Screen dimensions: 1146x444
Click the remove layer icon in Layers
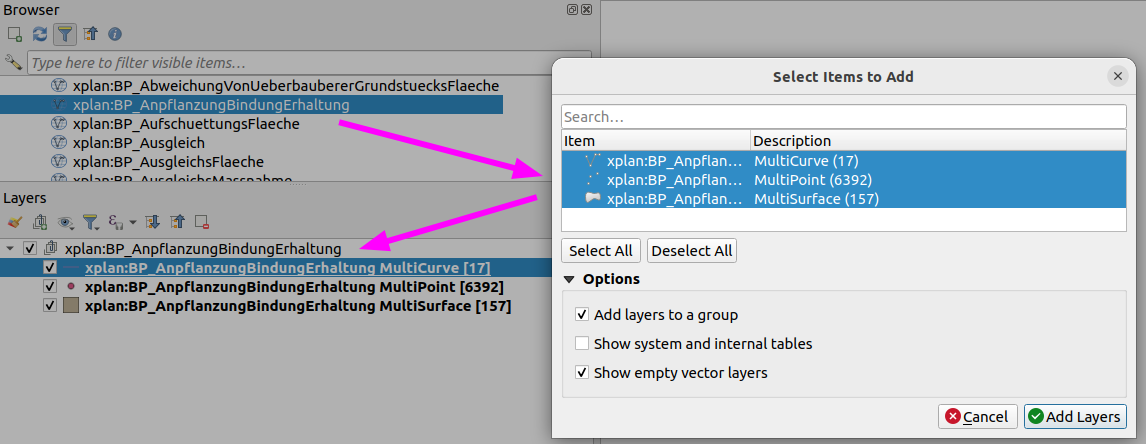click(202, 221)
